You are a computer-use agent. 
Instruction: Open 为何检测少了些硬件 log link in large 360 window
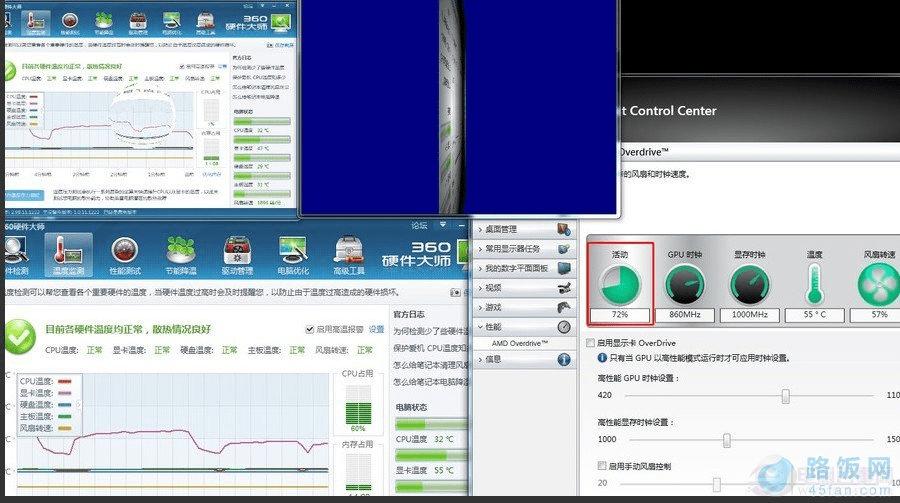(x=430, y=331)
